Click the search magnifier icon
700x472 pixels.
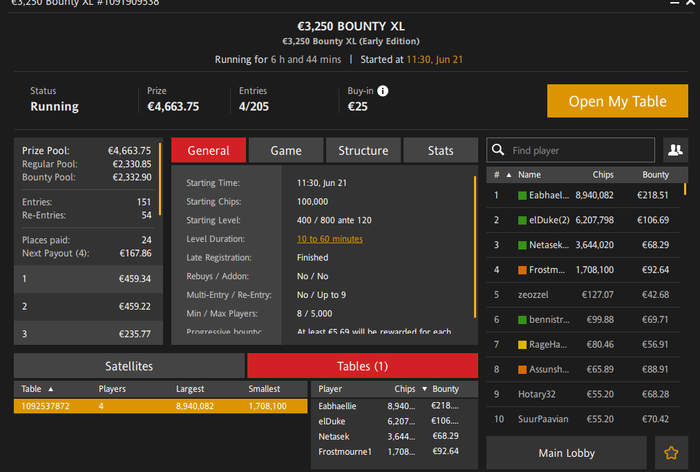coord(498,150)
